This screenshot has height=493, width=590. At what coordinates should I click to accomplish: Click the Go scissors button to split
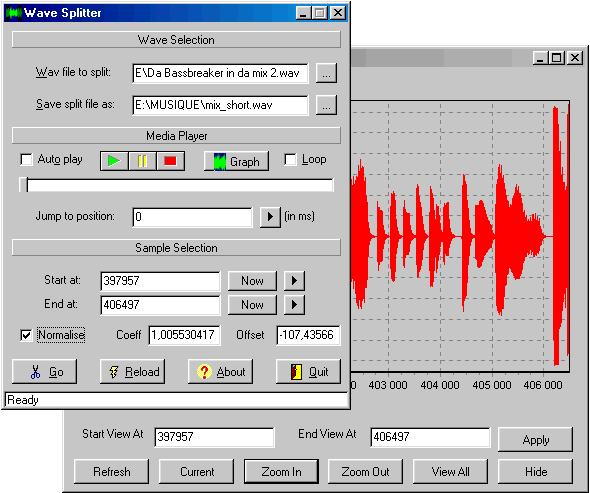[44, 372]
